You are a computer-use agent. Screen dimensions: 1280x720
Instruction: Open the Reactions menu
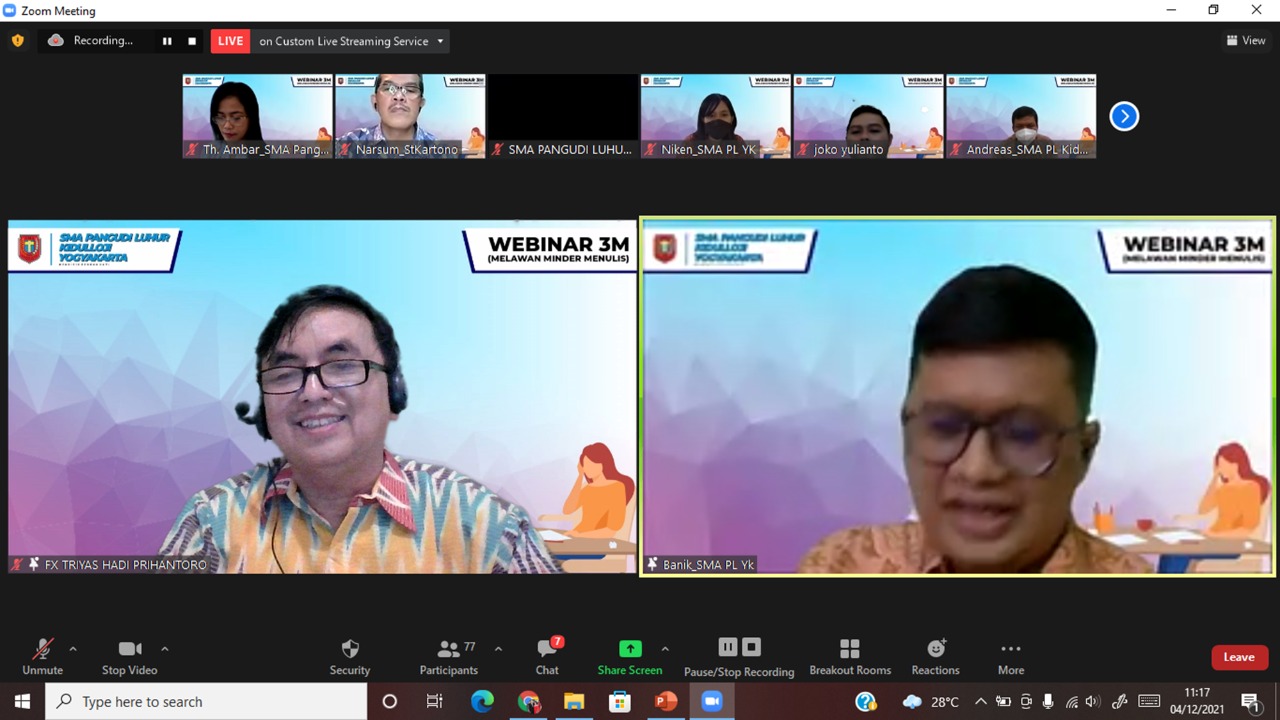pos(935,657)
